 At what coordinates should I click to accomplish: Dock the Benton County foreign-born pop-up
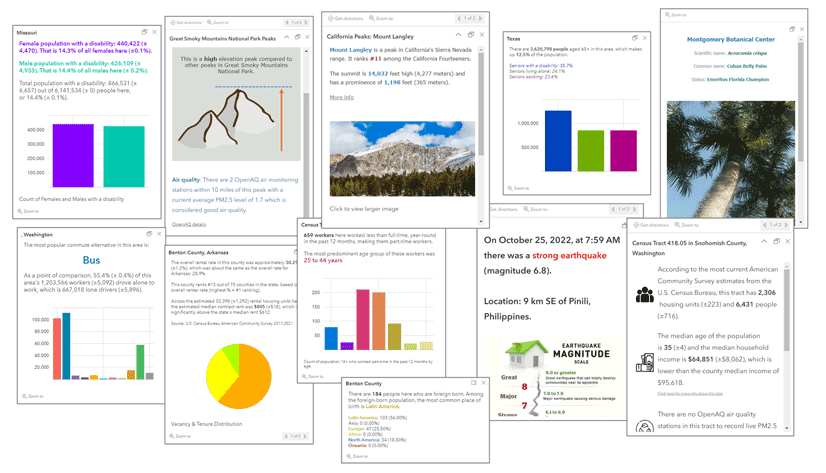(x=474, y=383)
